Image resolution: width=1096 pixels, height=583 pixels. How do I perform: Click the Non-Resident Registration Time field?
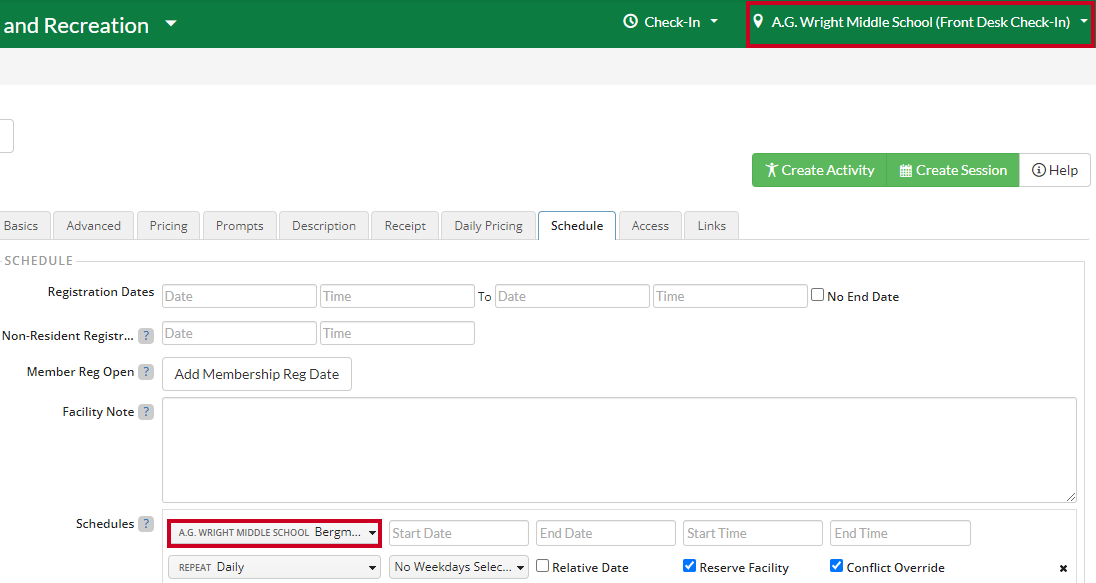click(x=397, y=333)
